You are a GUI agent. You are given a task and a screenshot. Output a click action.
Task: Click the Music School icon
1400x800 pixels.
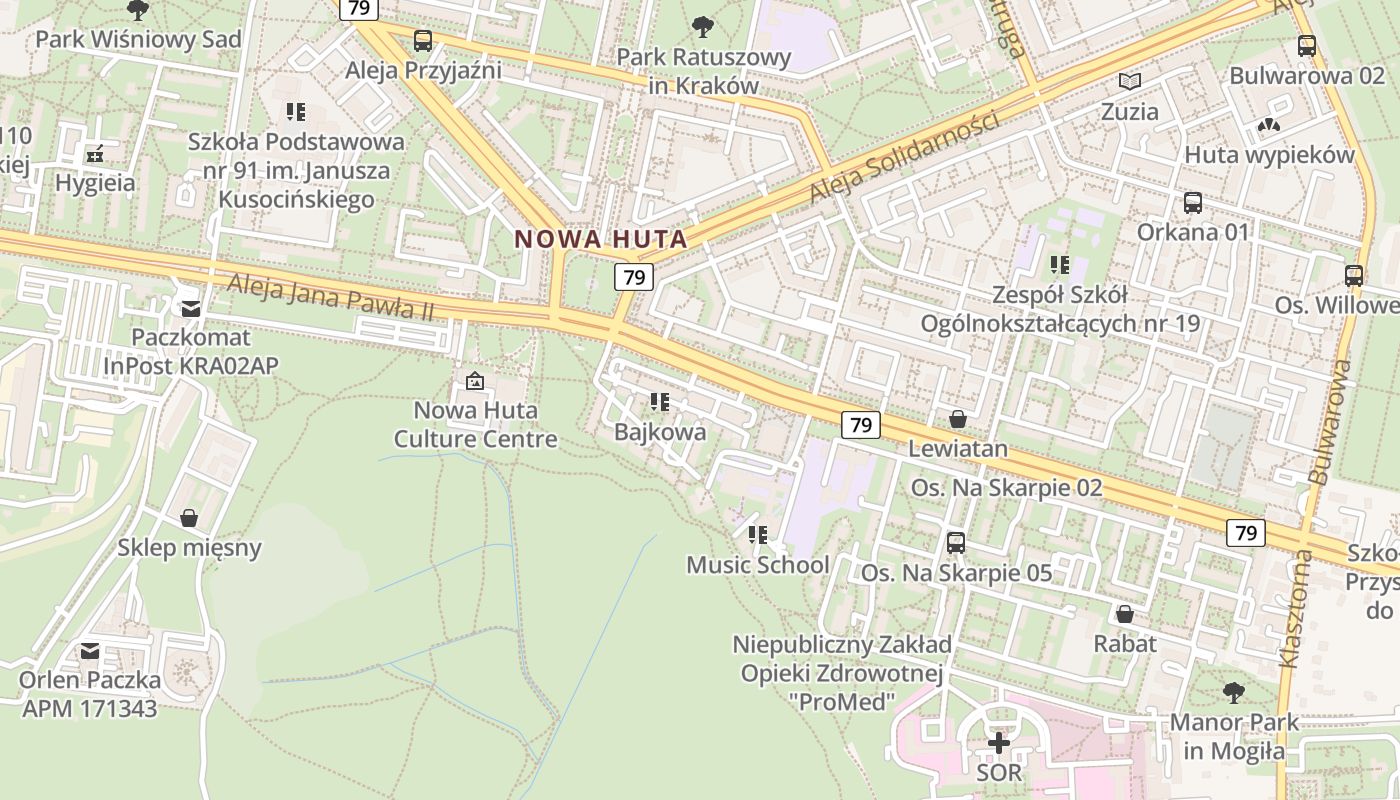pos(758,535)
